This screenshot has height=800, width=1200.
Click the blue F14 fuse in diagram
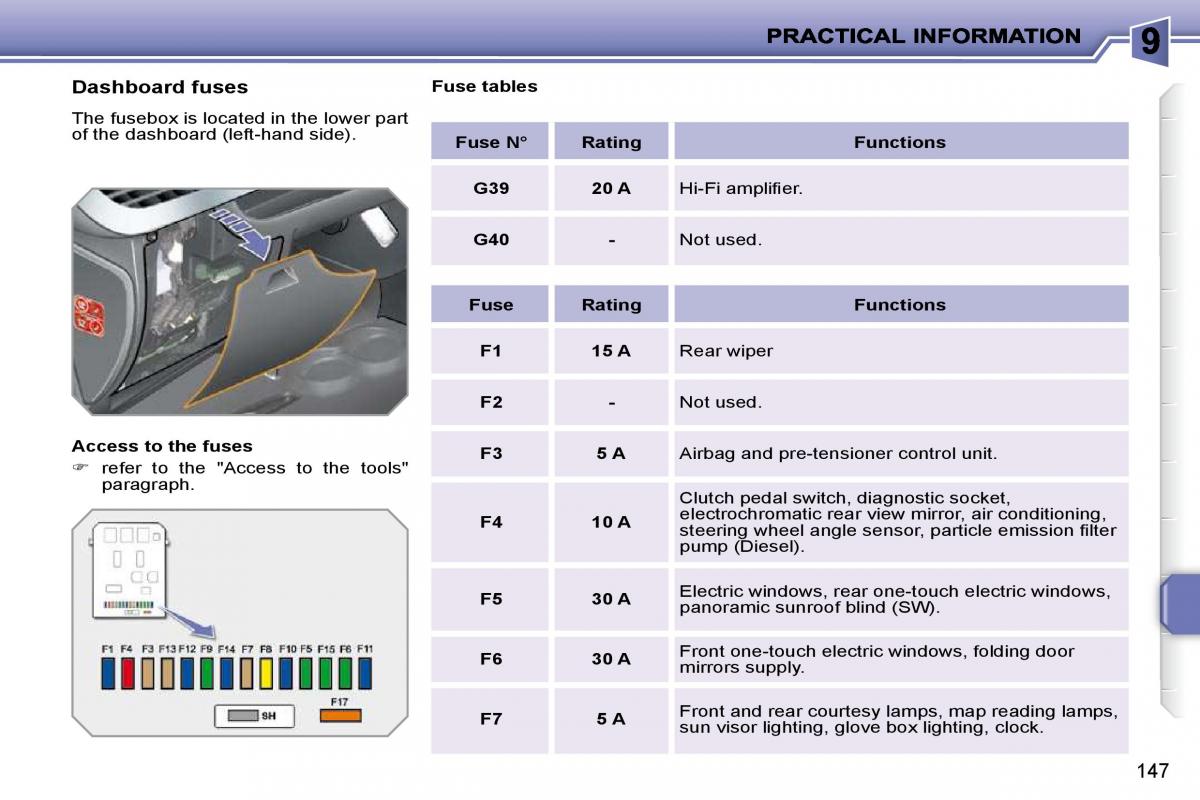coord(227,673)
